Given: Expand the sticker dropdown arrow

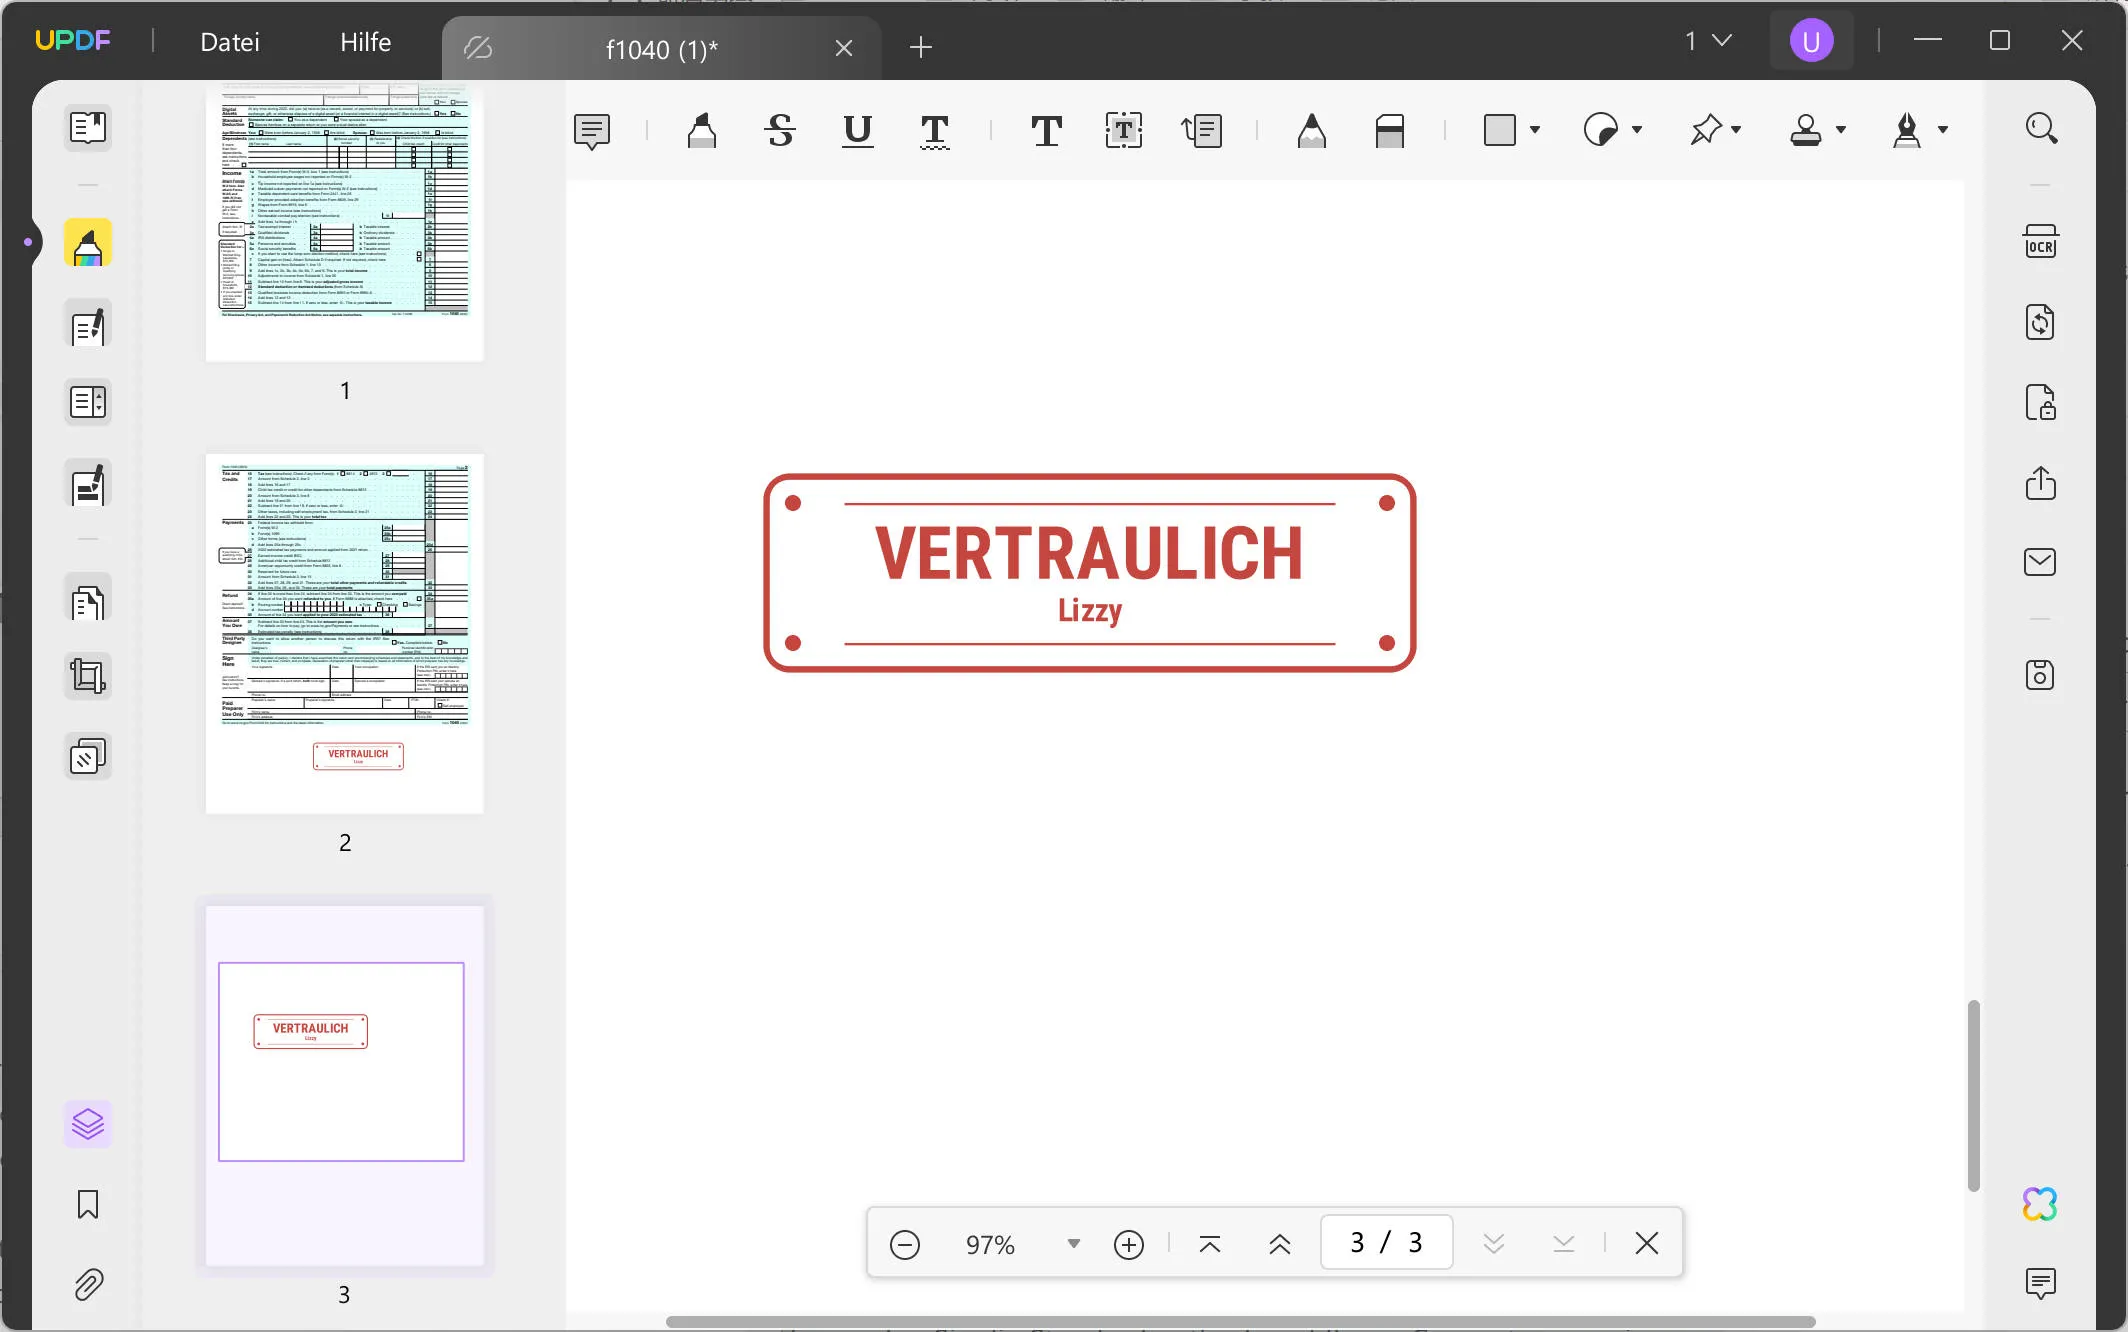Looking at the screenshot, I should (1637, 130).
